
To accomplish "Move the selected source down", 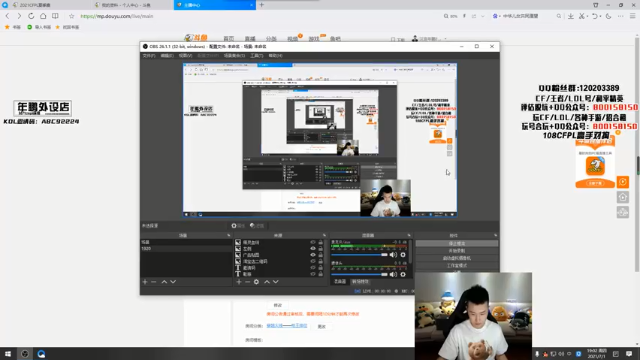I will point(276,282).
